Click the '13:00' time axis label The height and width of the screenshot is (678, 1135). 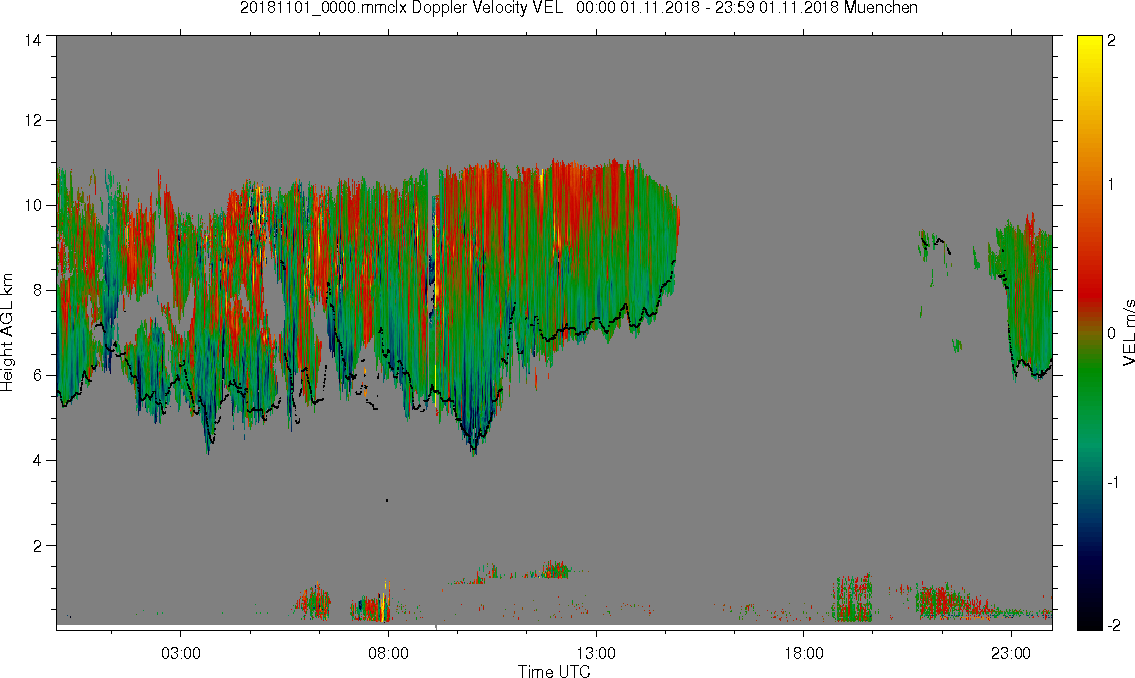coord(596,653)
